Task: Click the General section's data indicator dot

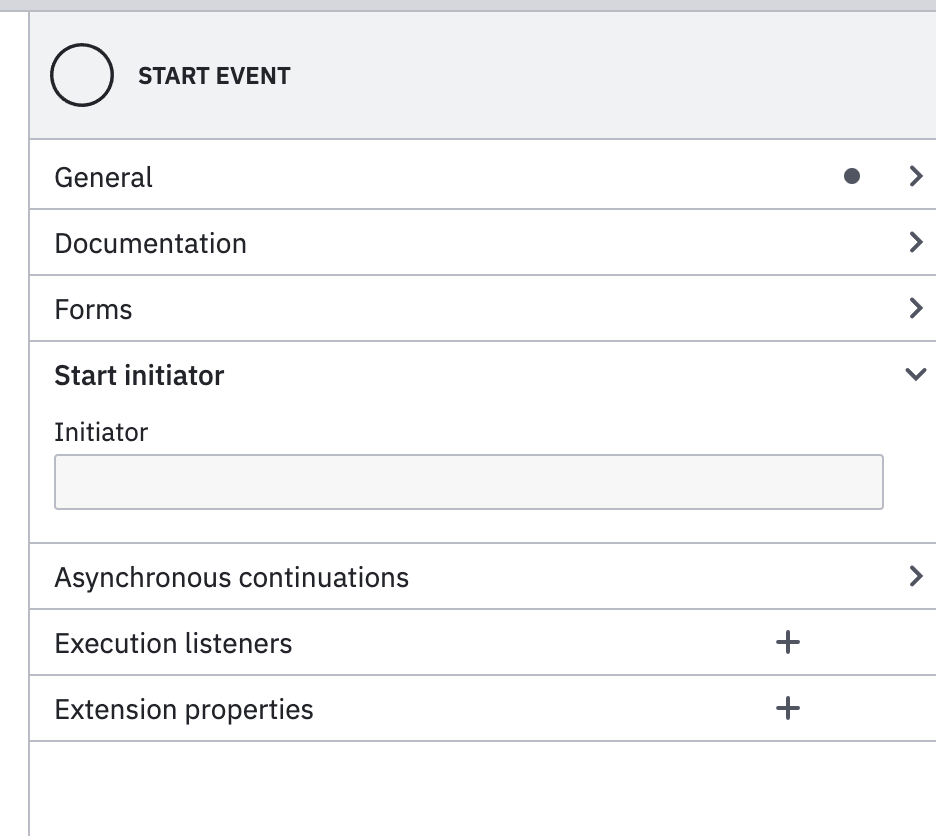Action: 851,176
